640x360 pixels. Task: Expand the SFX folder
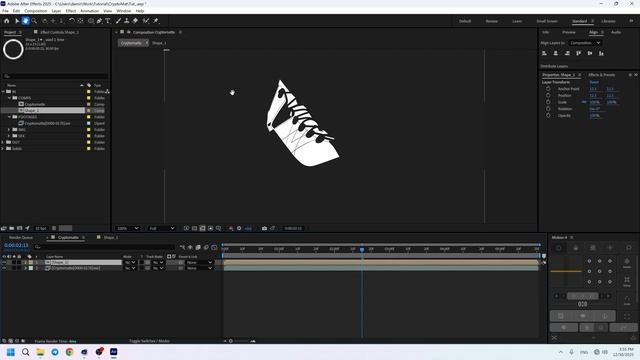(x=9, y=136)
